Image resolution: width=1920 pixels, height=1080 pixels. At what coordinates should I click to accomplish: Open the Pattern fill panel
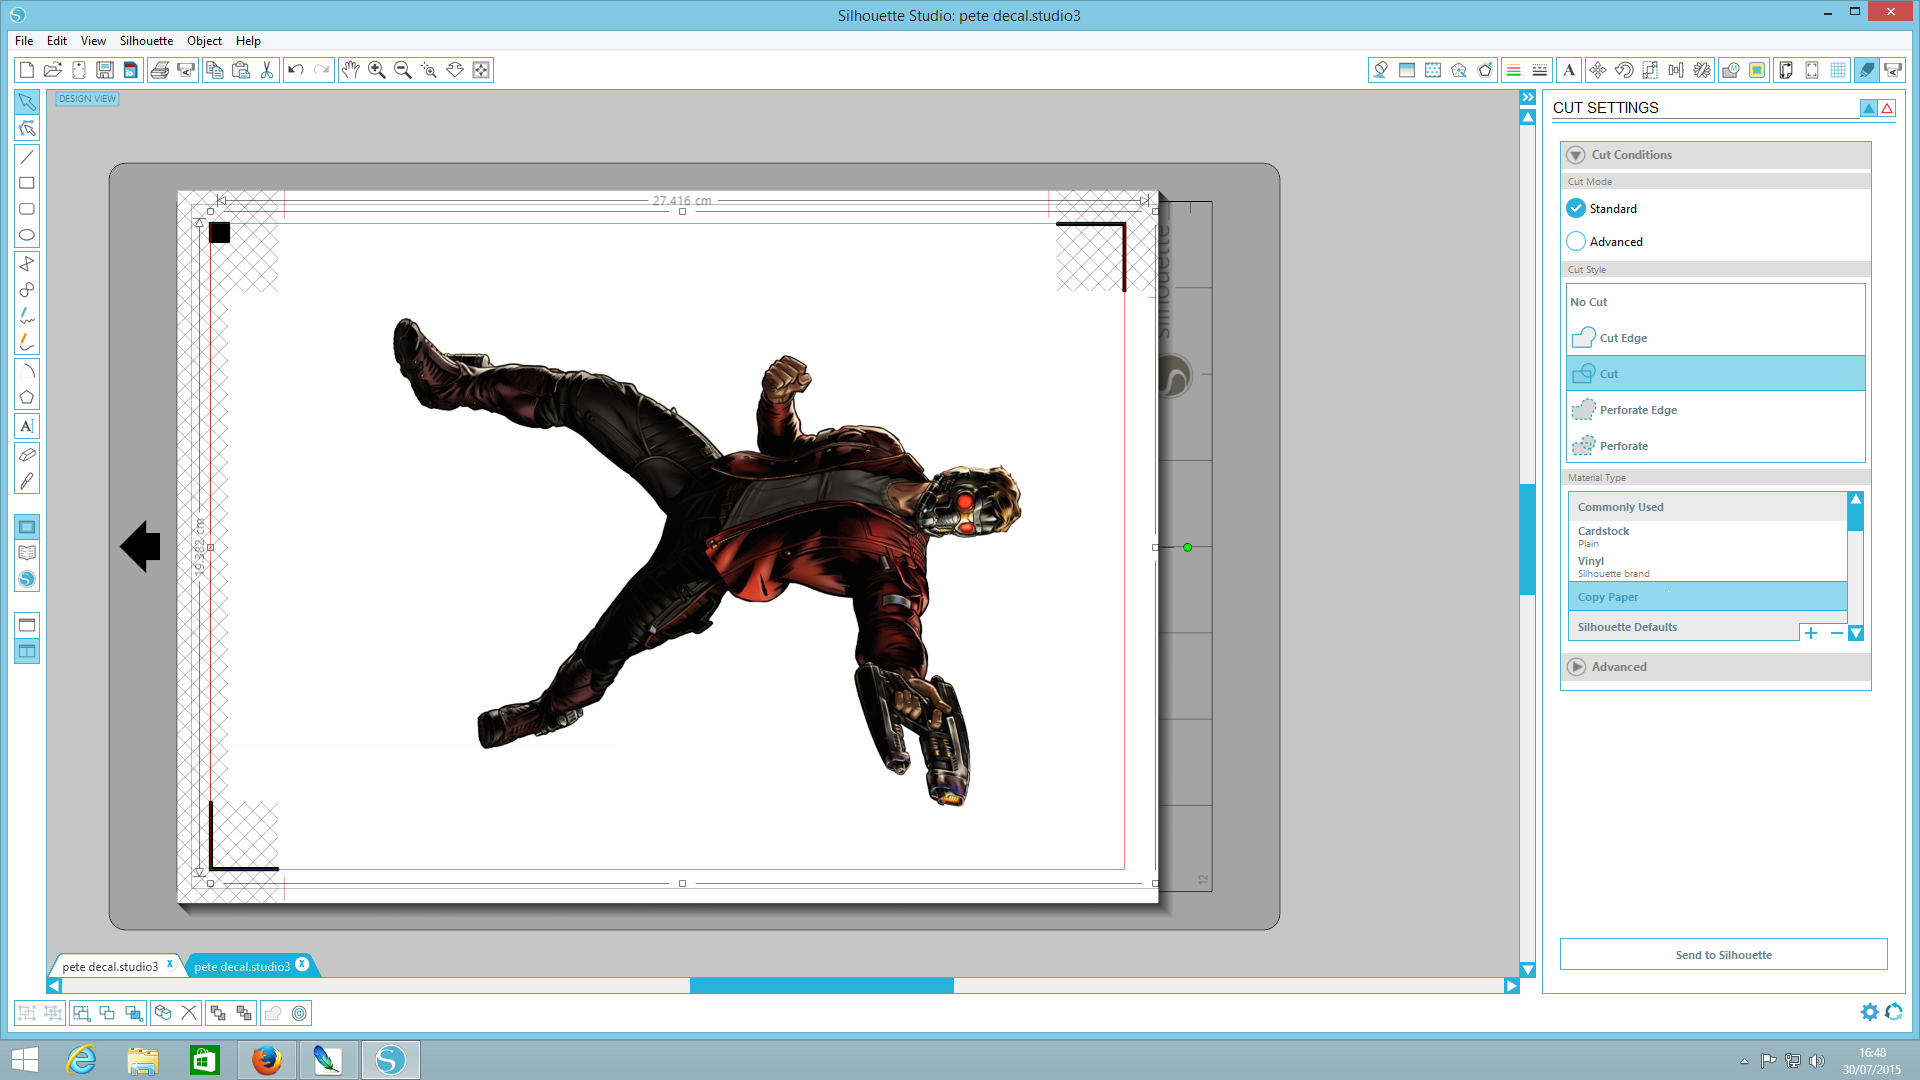tap(1433, 70)
